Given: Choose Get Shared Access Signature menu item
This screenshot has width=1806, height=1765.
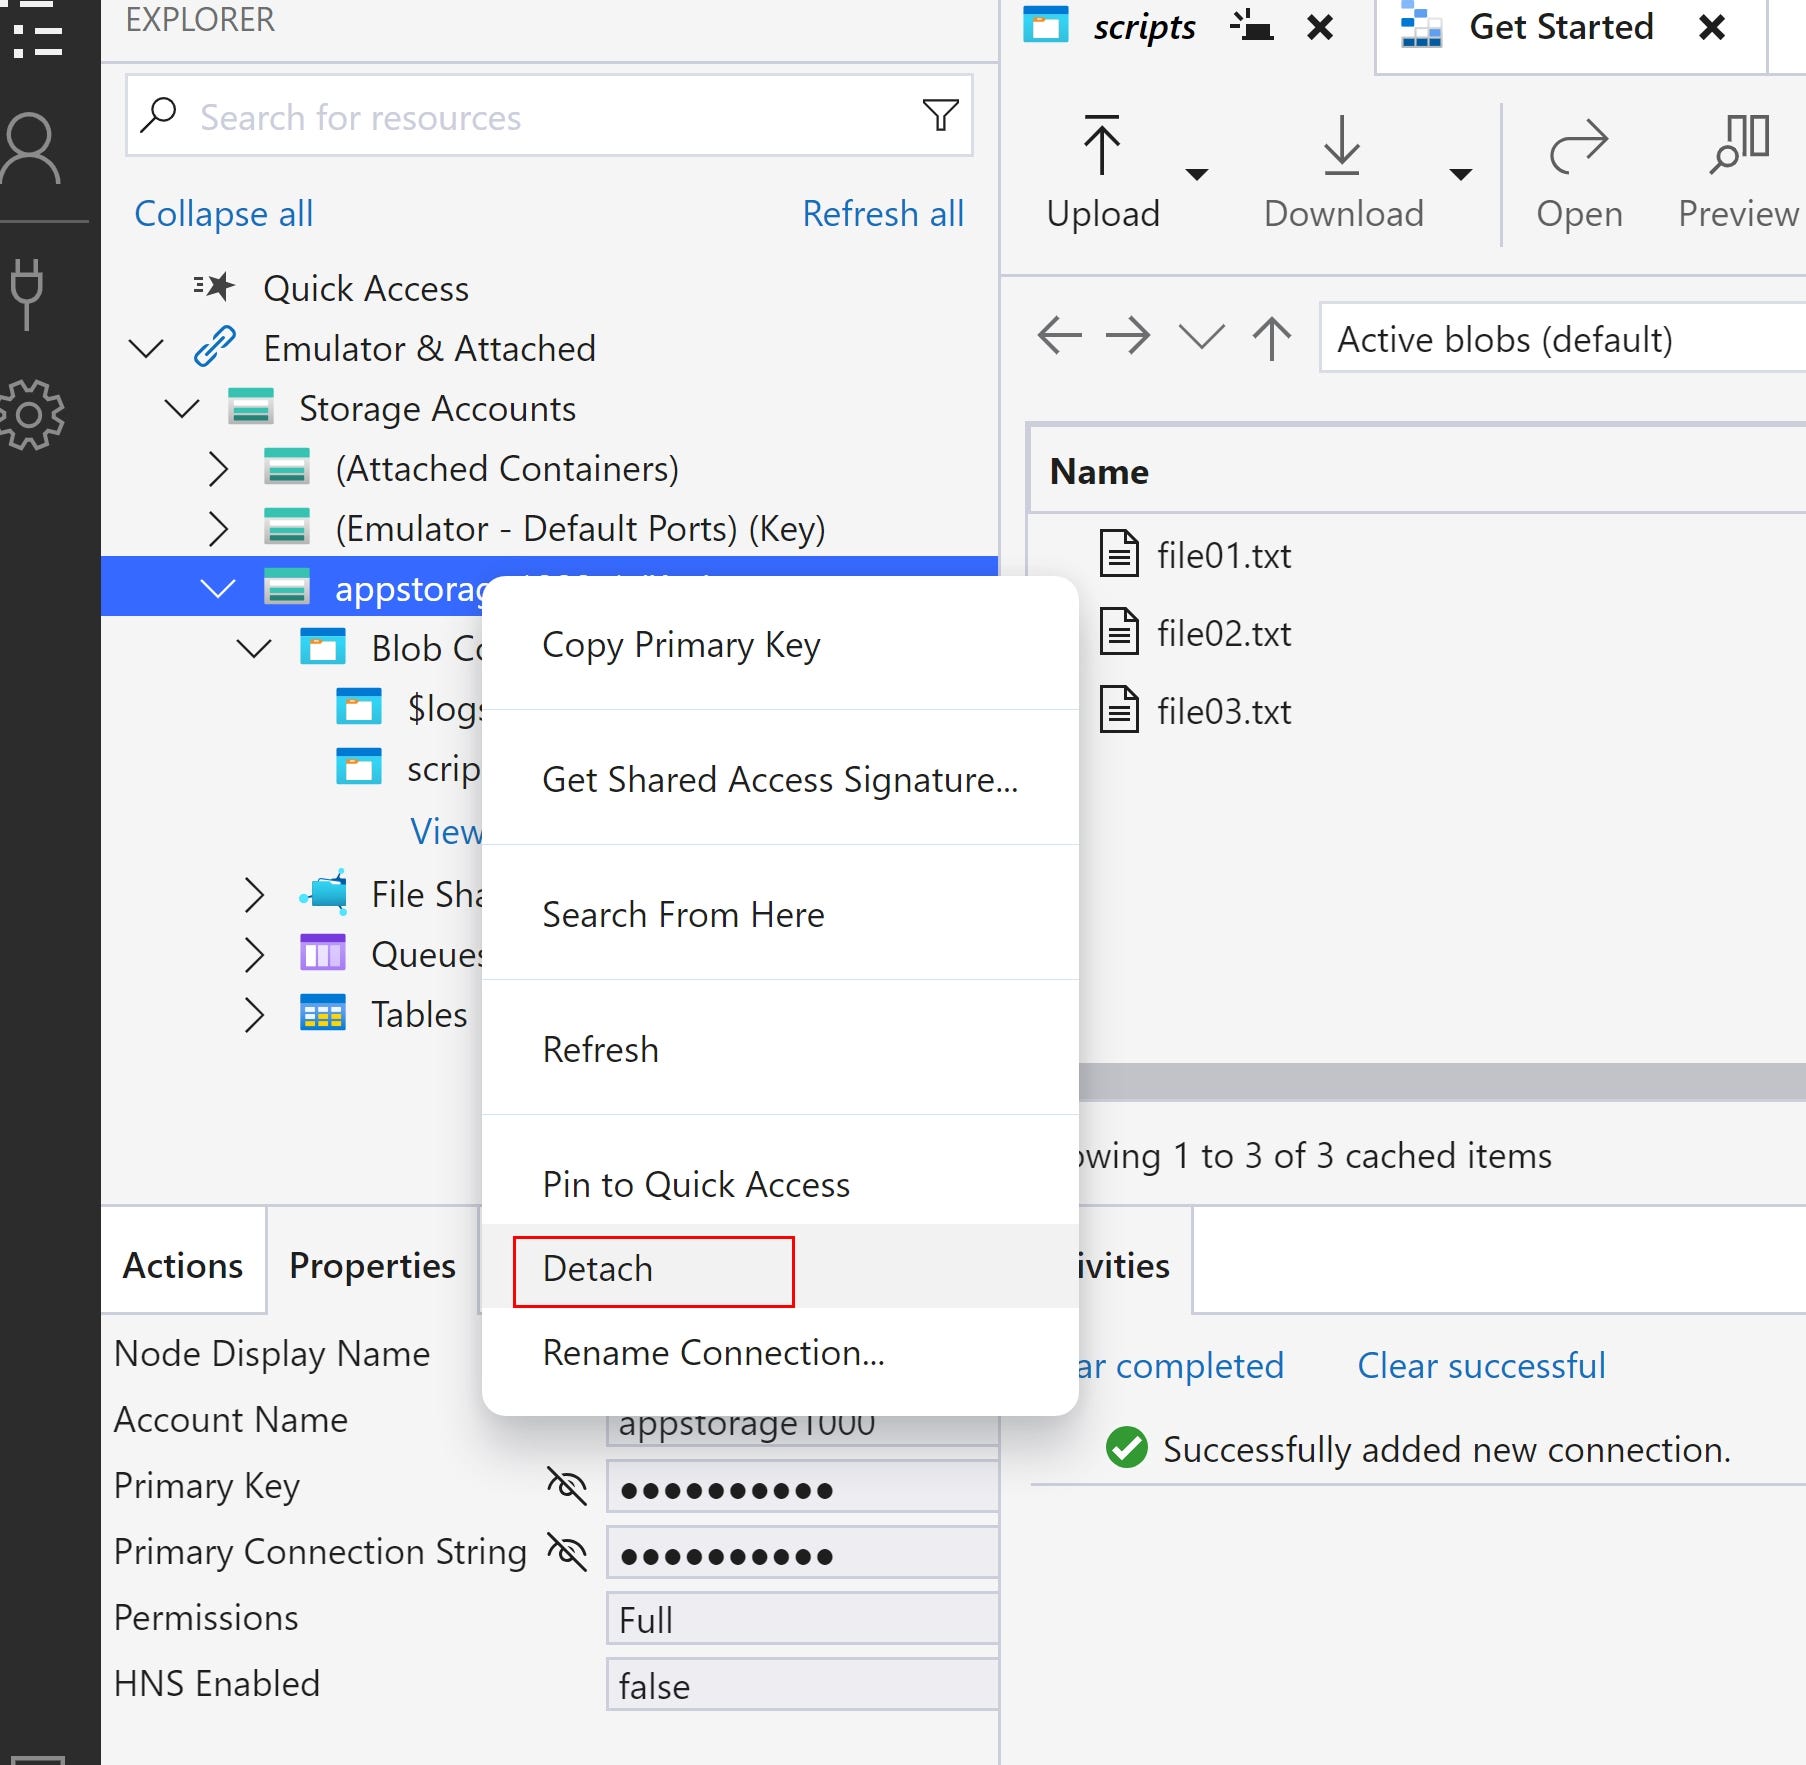Looking at the screenshot, I should pyautogui.click(x=780, y=779).
